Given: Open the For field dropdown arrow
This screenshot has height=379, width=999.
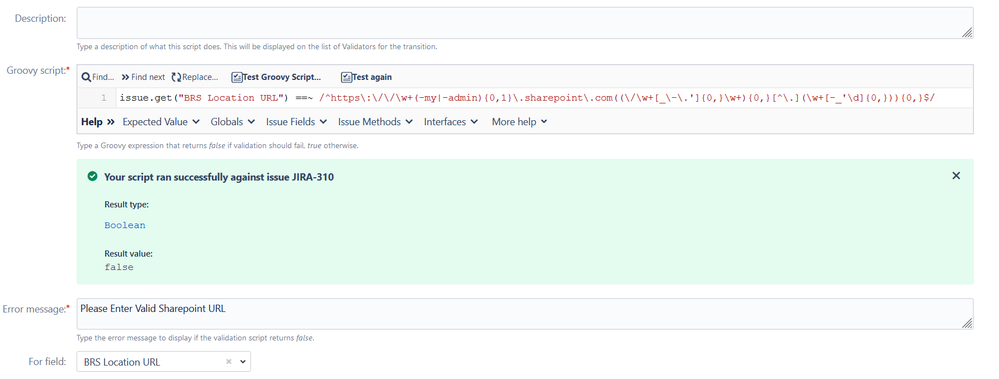Looking at the screenshot, I should coord(243,362).
